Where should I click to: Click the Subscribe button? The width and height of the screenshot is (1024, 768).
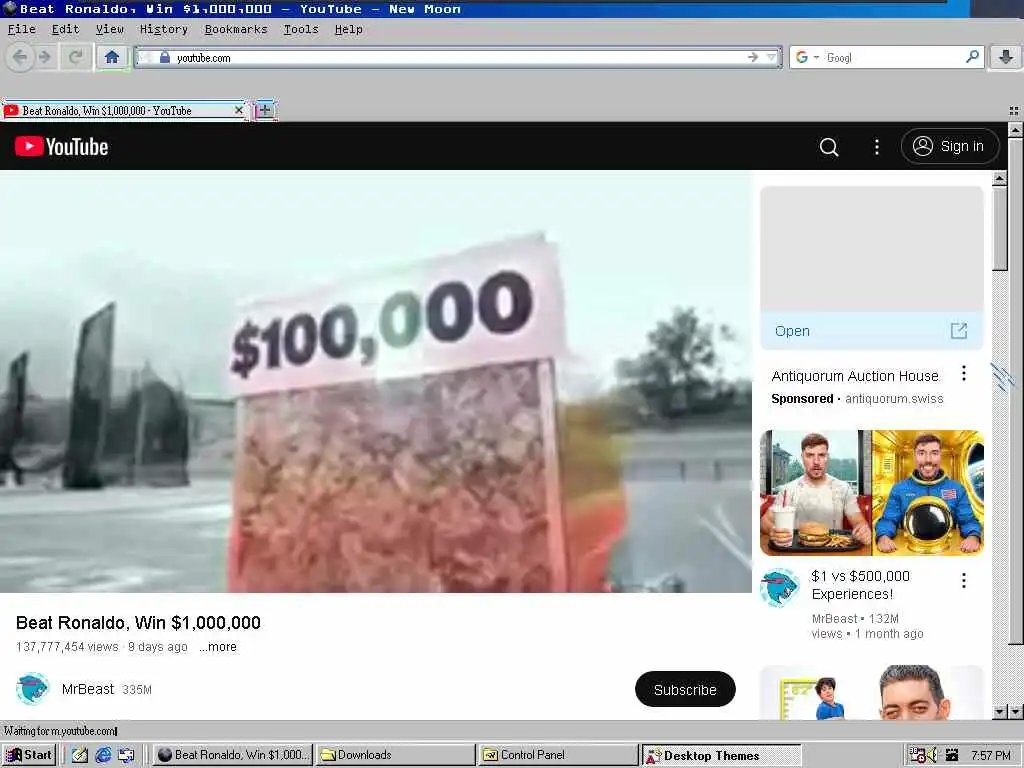[x=685, y=690]
